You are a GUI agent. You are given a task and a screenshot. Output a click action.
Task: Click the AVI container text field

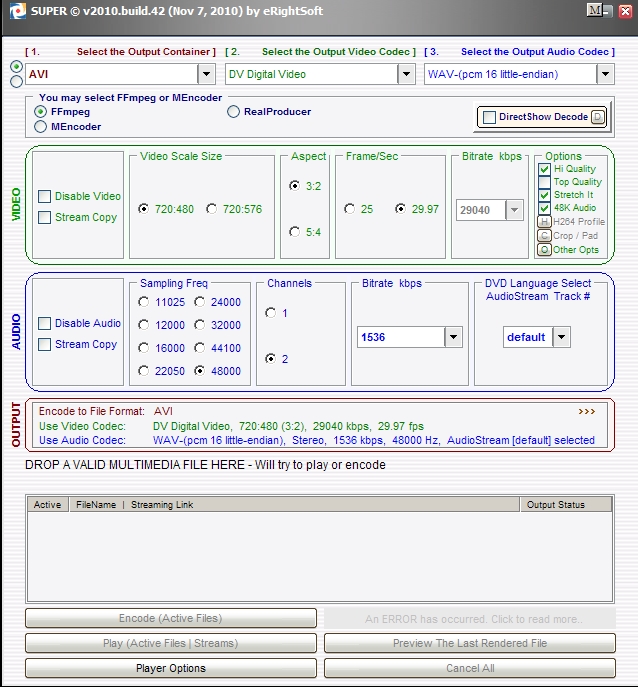pyautogui.click(x=112, y=74)
